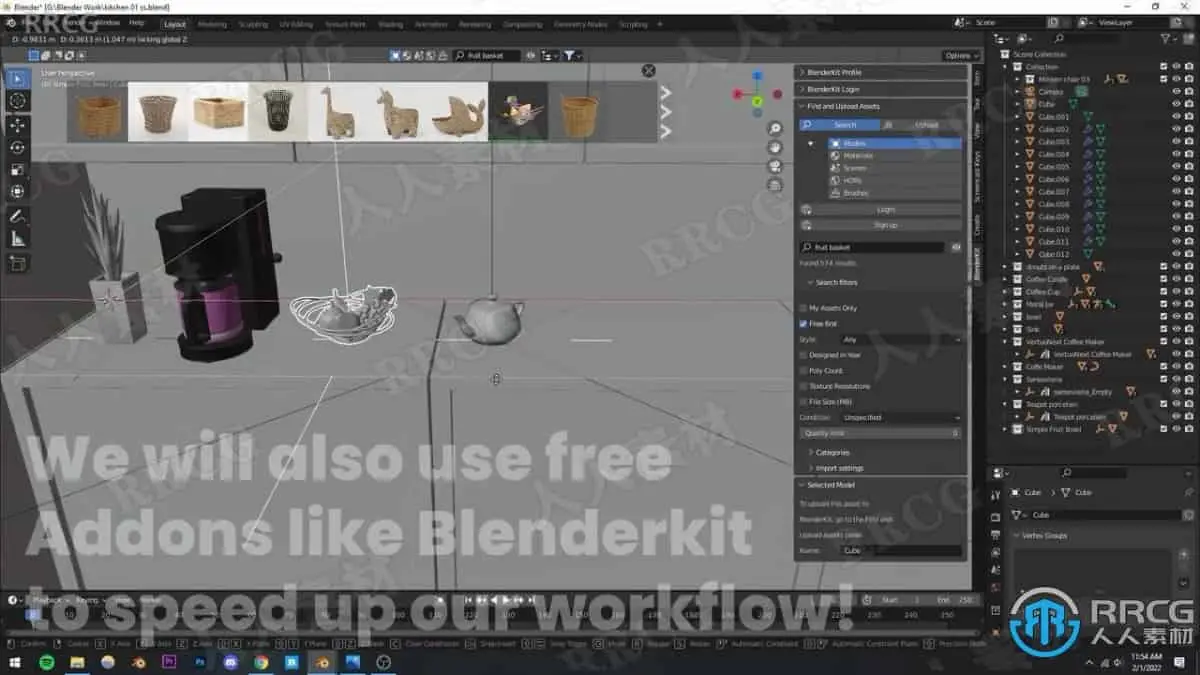Hide Cube.001 using its eye toggle
1200x675 pixels.
pos(1176,116)
